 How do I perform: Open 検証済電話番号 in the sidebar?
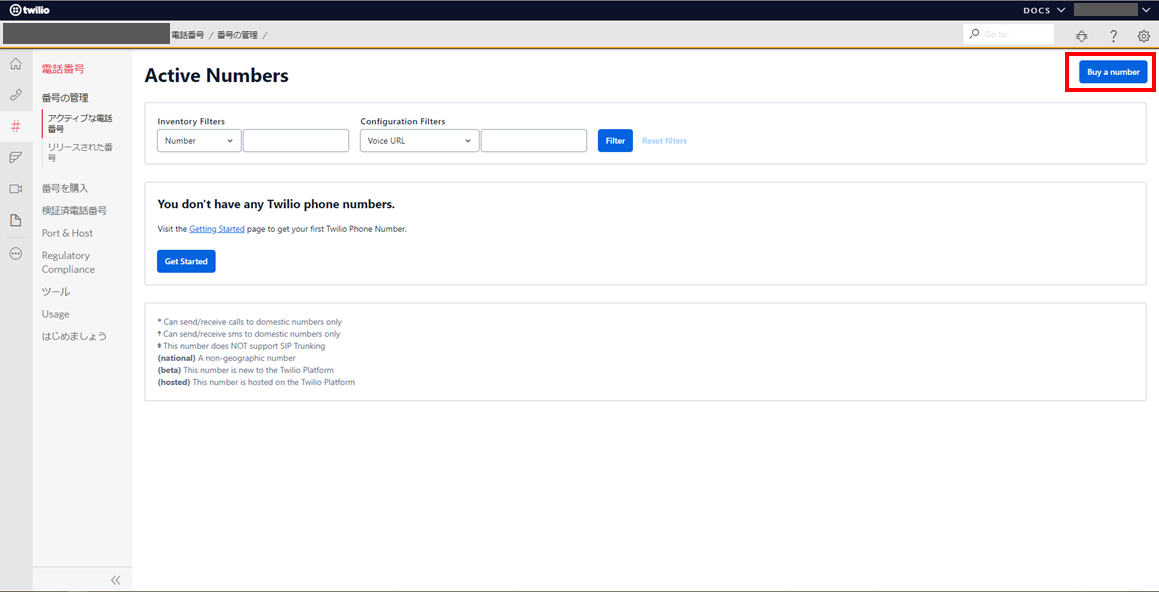pos(74,211)
